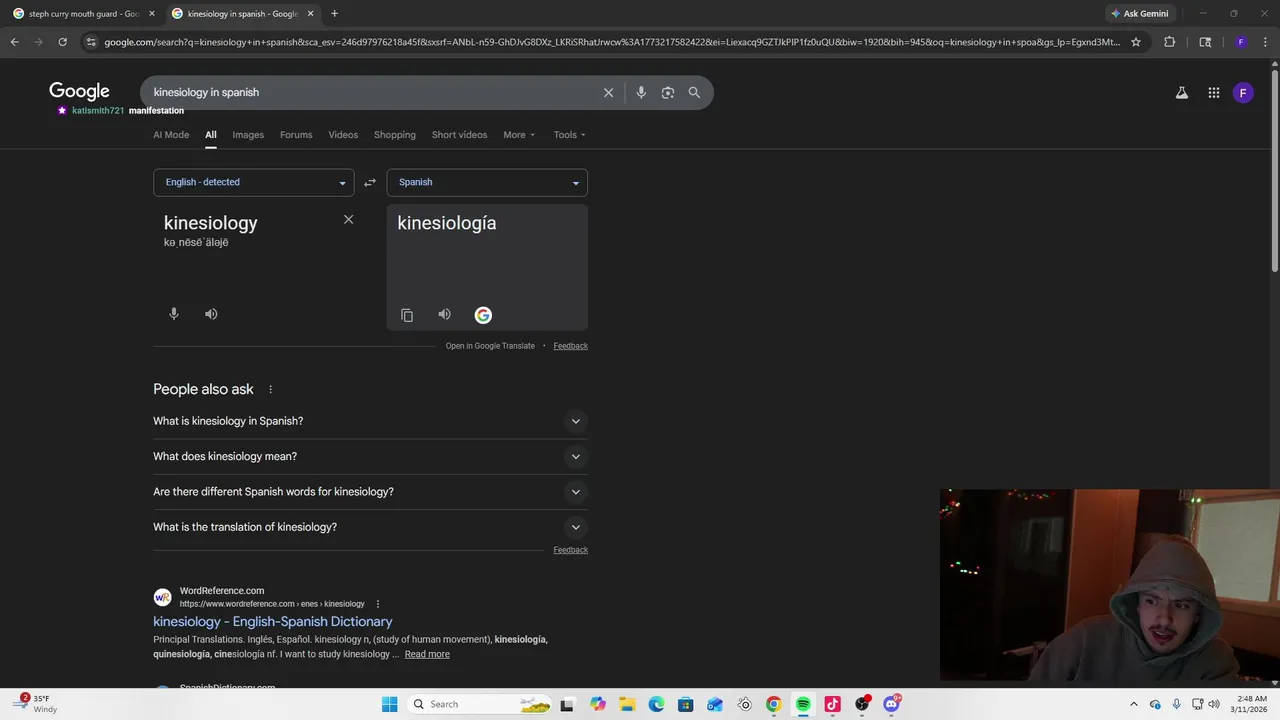Image resolution: width=1280 pixels, height=720 pixels.
Task: Swap the translation languages
Action: 370,182
